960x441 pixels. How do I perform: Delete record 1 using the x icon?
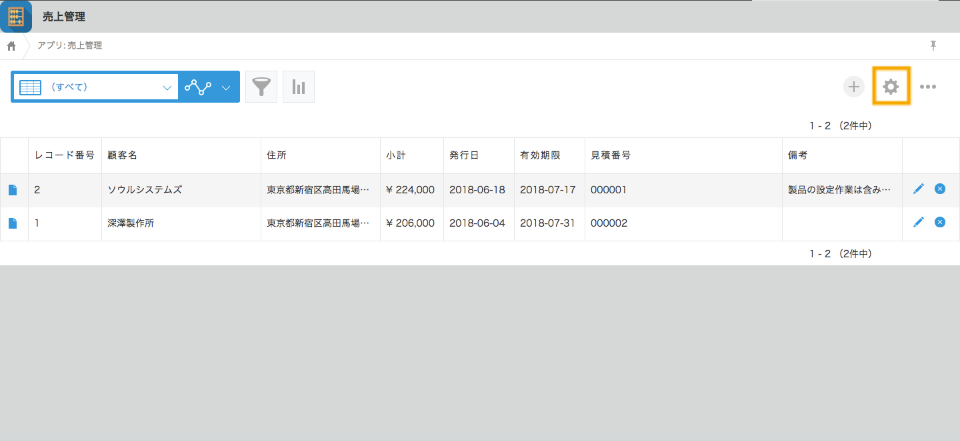(940, 222)
